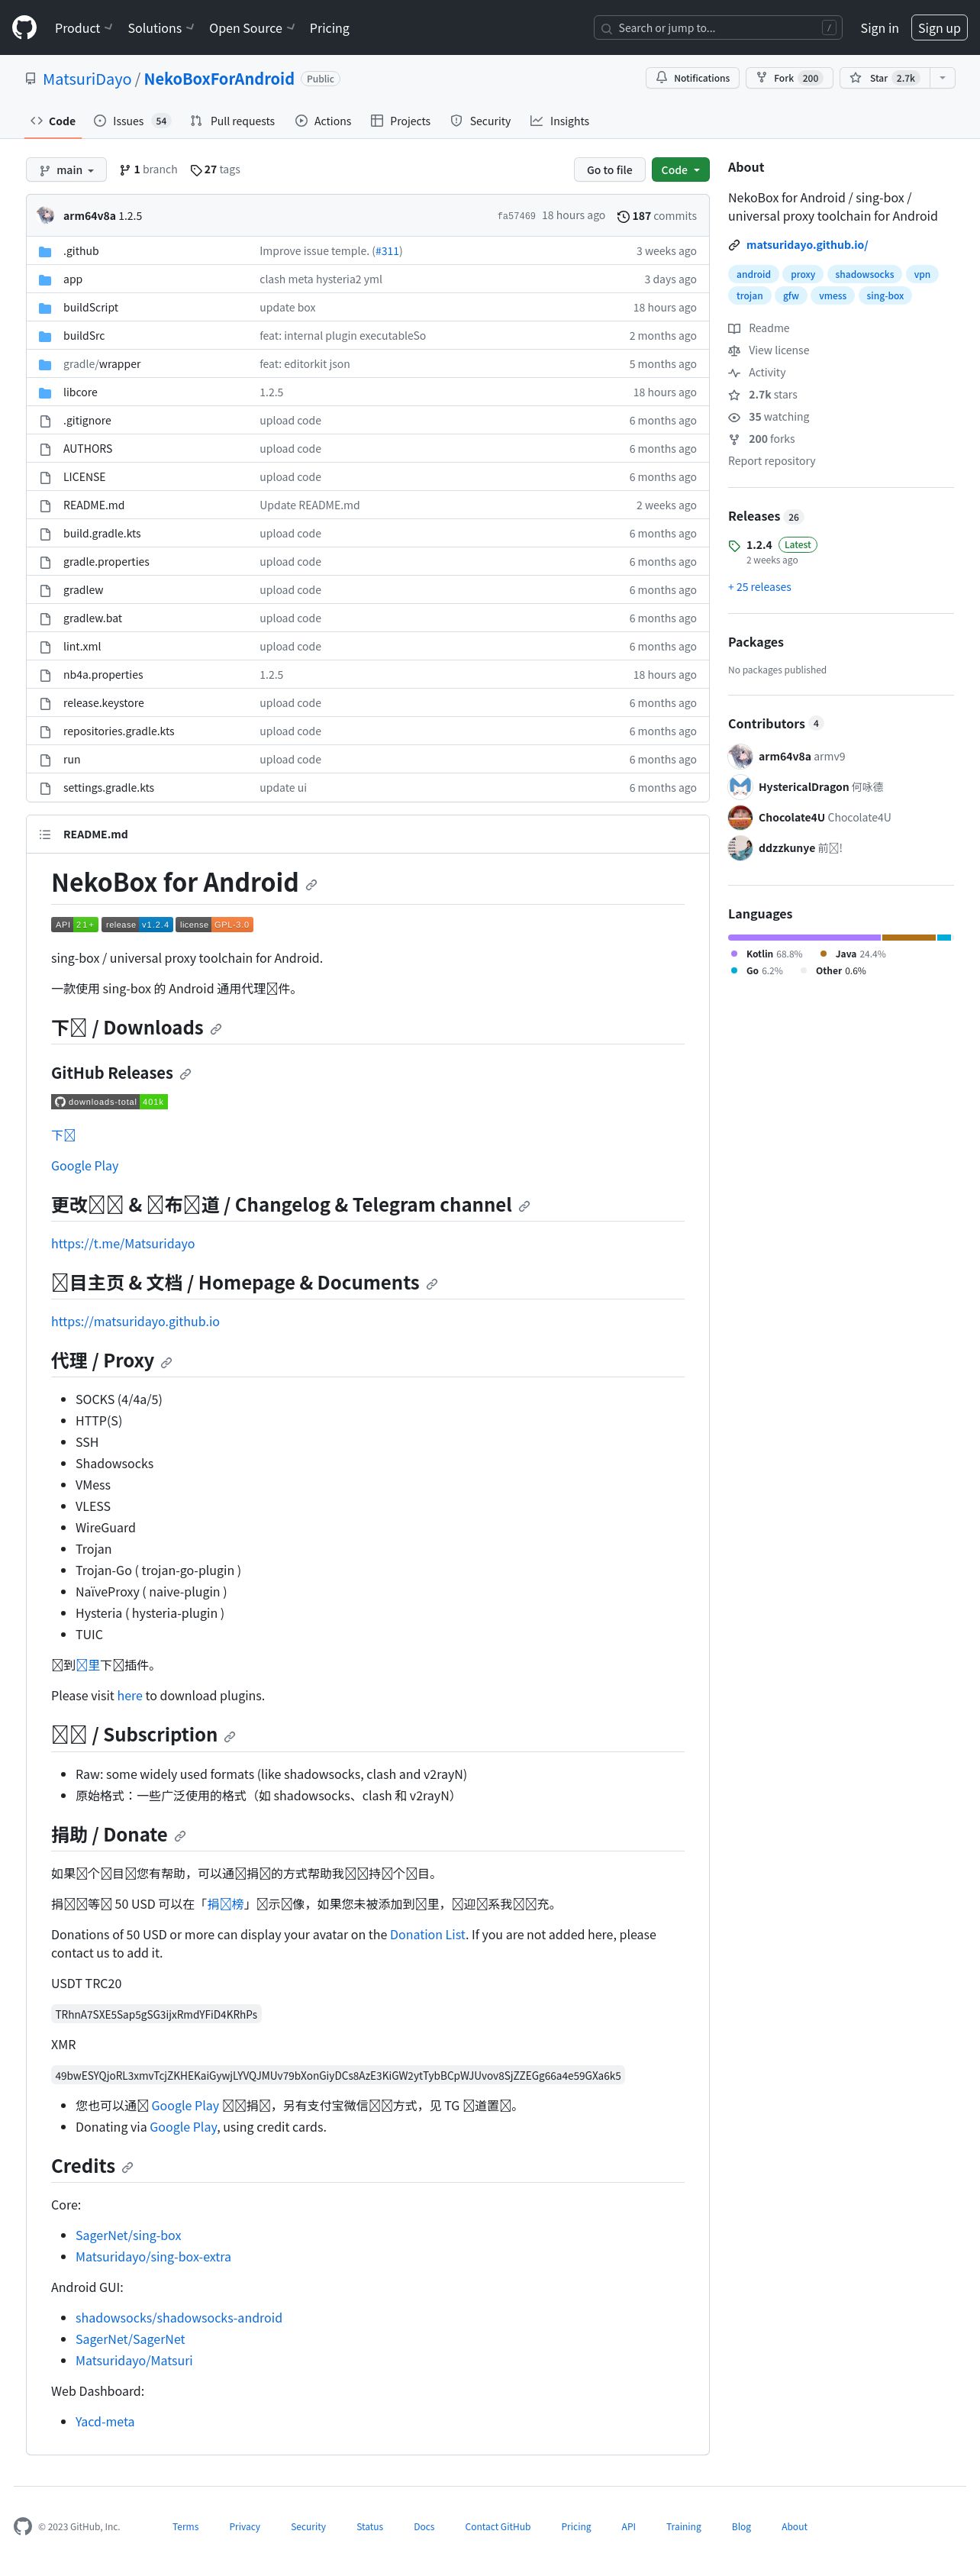Image resolution: width=980 pixels, height=2576 pixels.
Task: Open the arm64v8a contributor avatar
Action: [740, 756]
